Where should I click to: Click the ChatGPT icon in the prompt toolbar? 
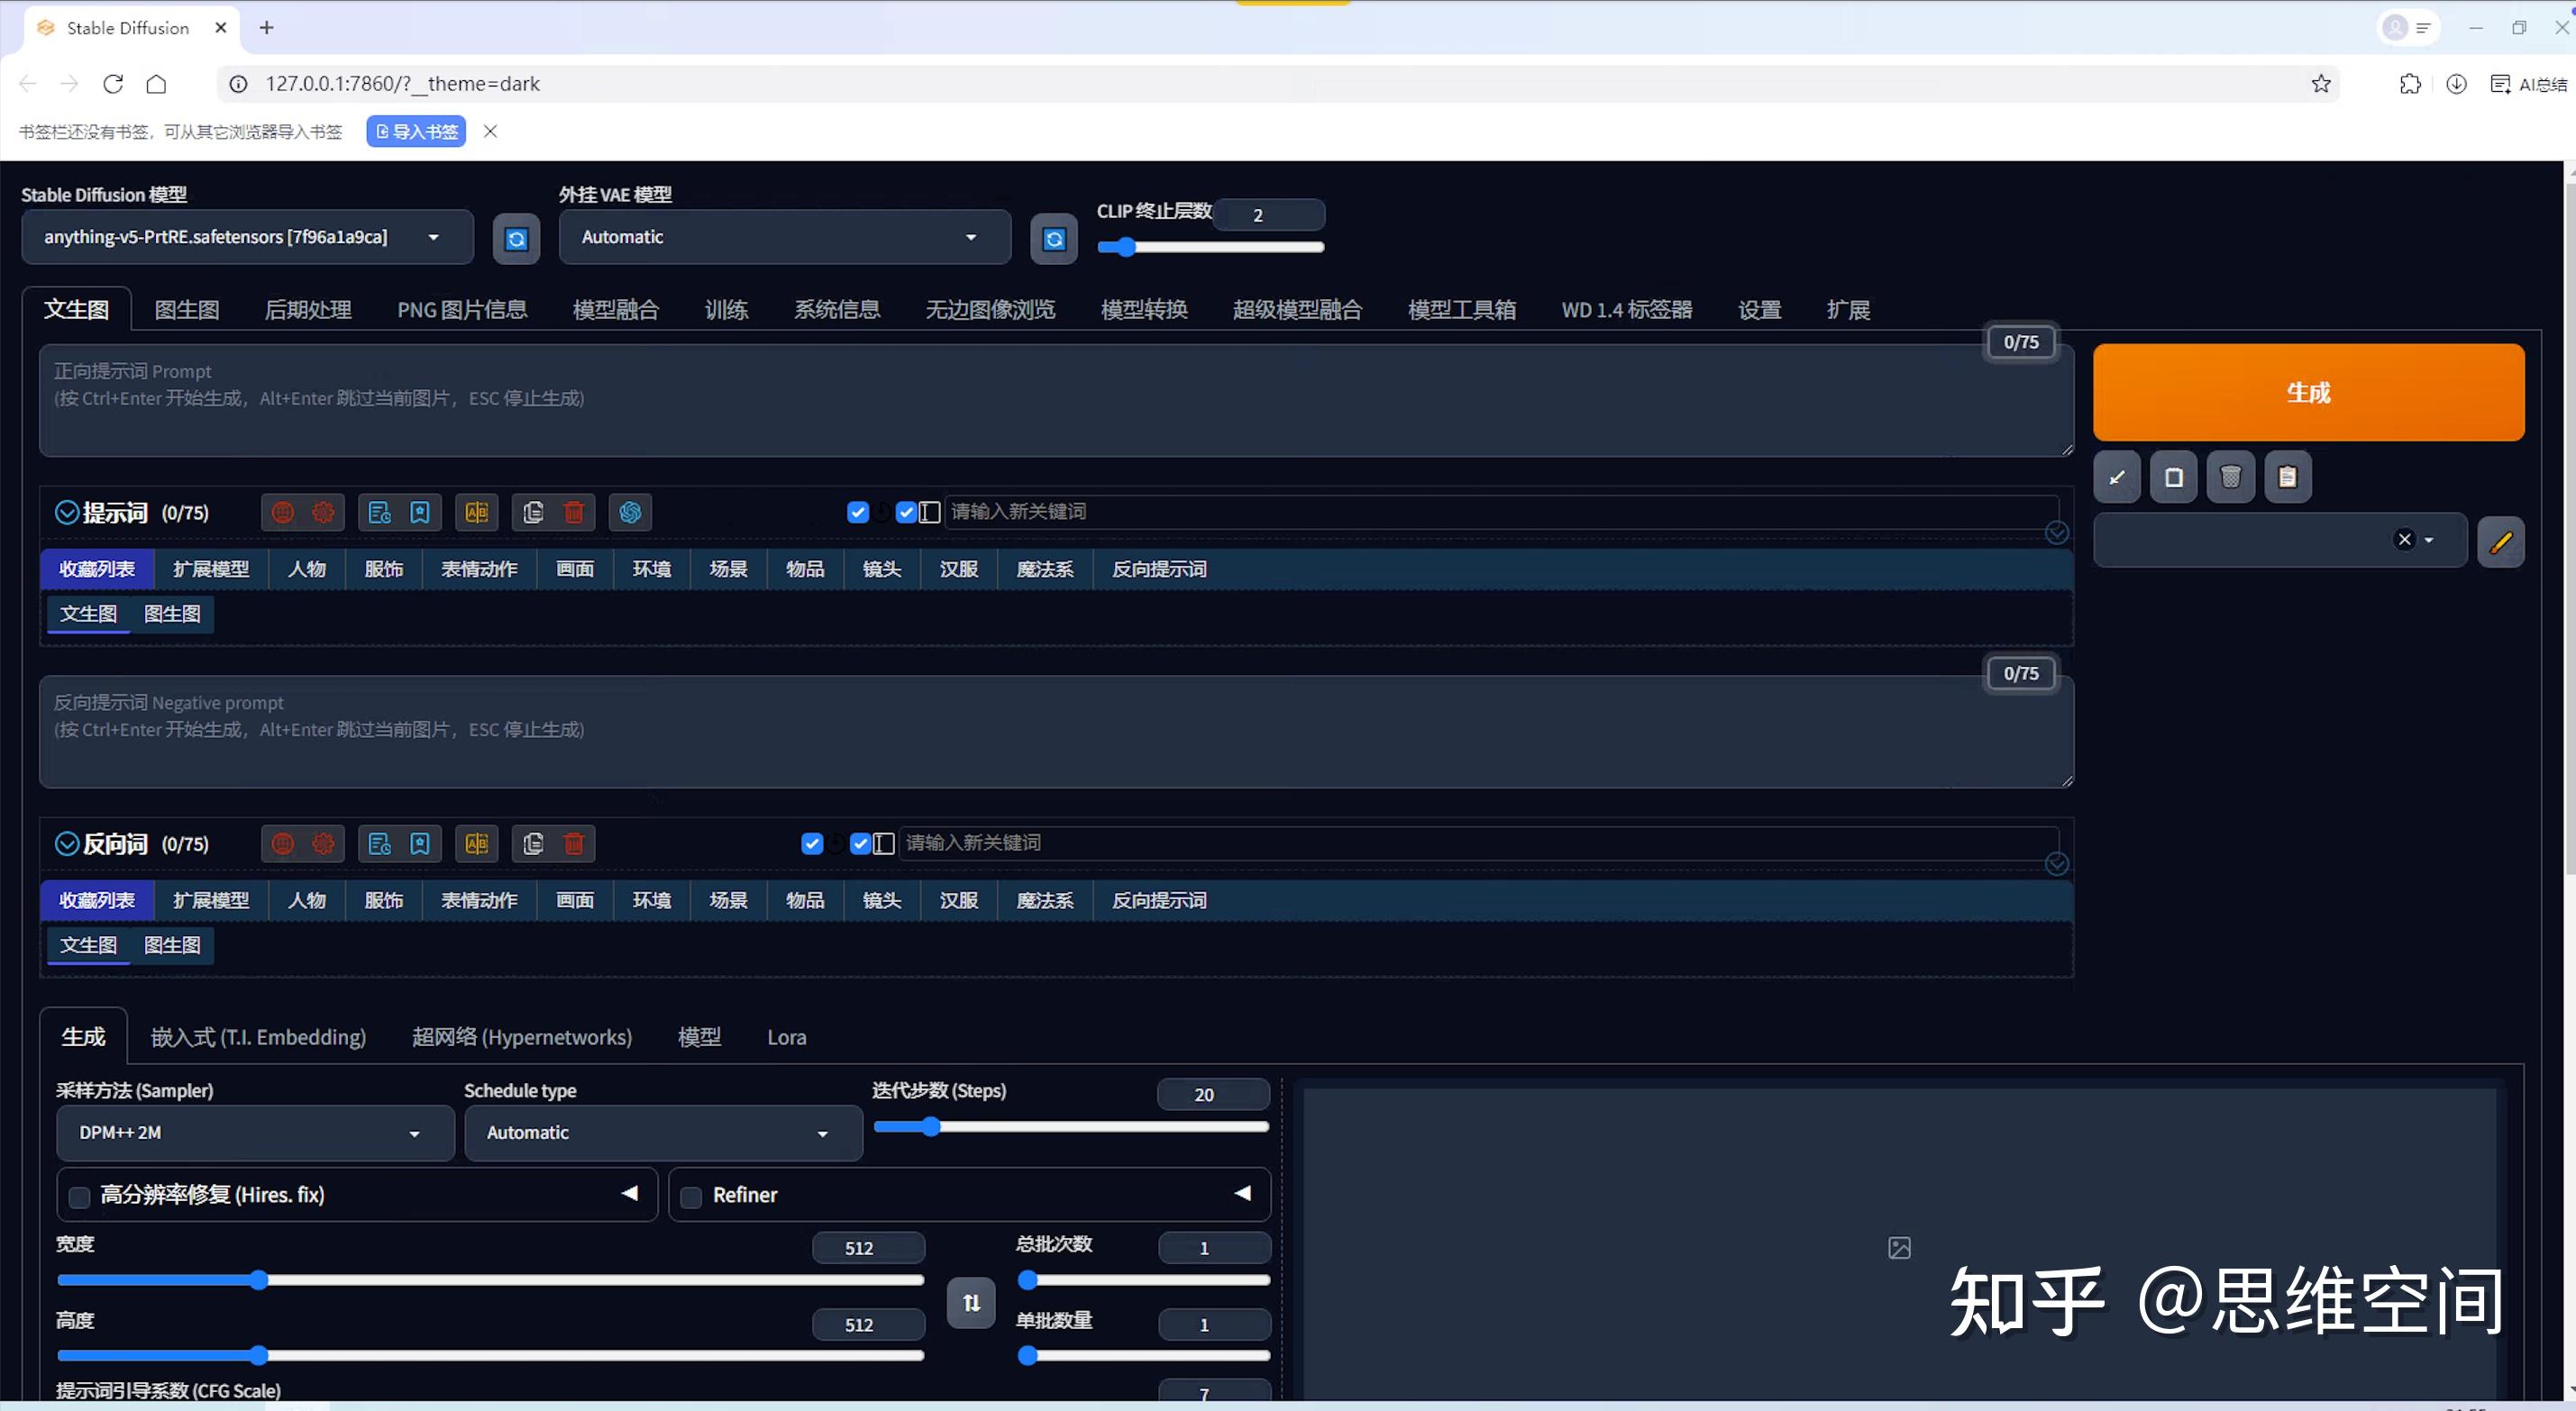[x=630, y=512]
